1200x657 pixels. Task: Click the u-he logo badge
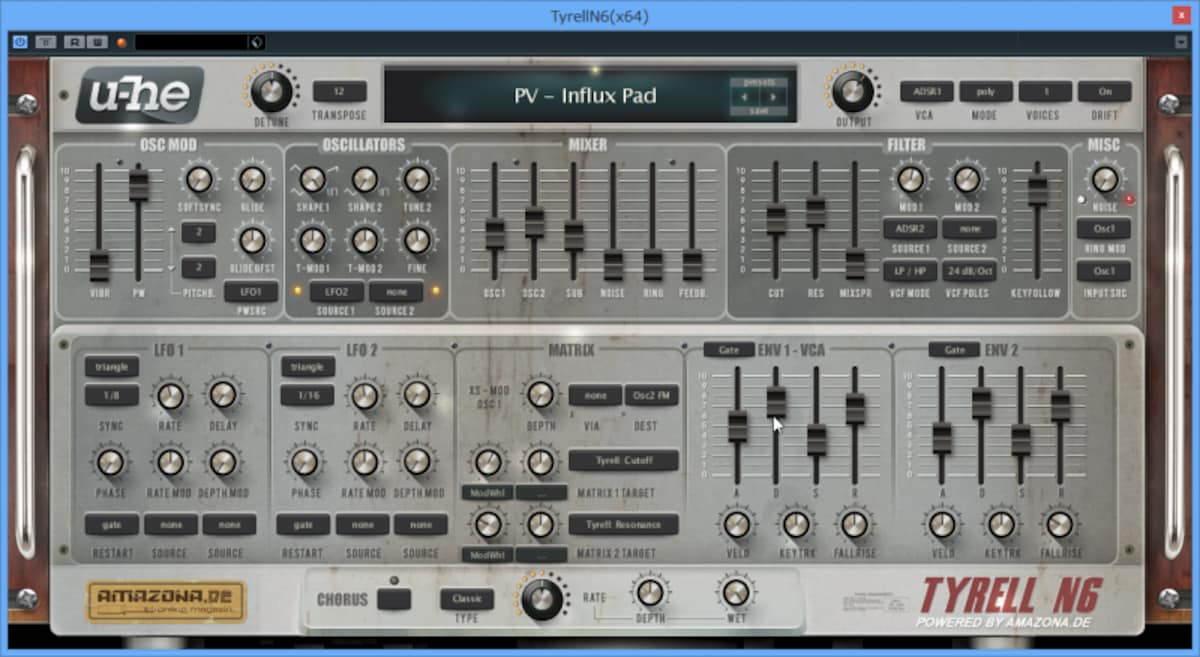(x=139, y=94)
